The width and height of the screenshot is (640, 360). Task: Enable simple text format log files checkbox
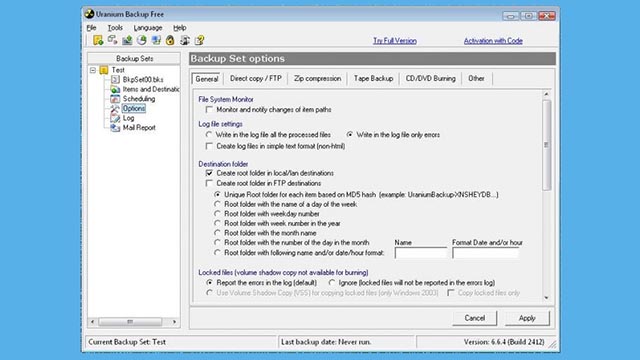[209, 146]
